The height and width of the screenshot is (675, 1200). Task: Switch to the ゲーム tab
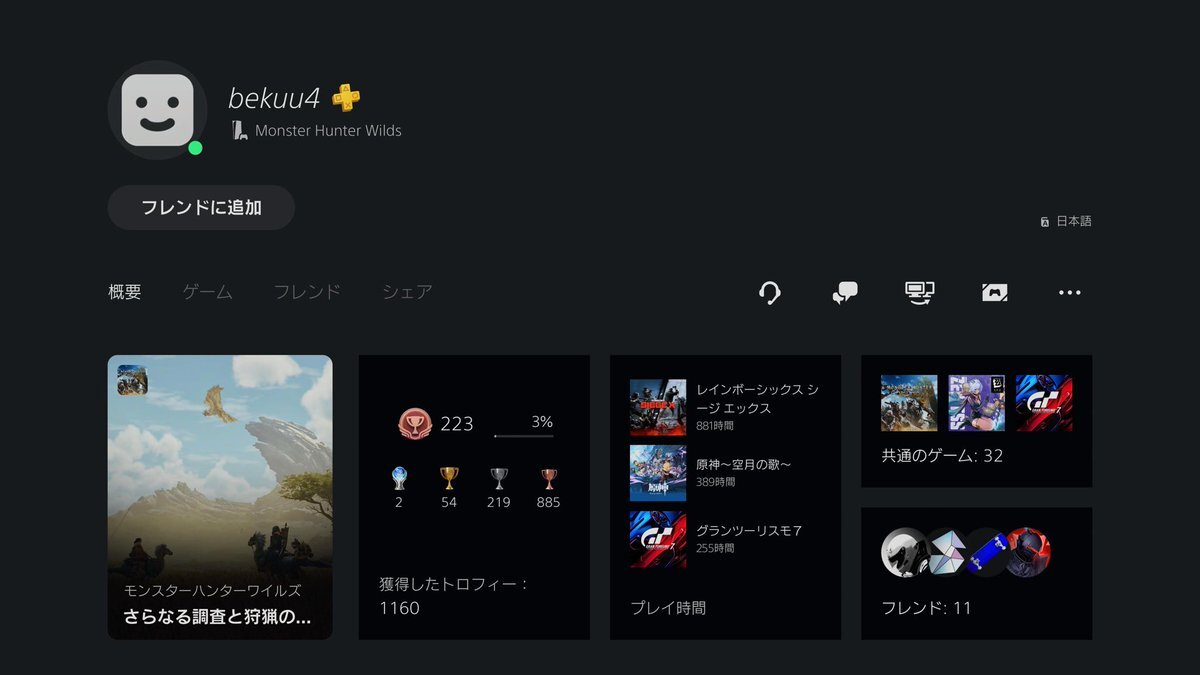pyautogui.click(x=208, y=292)
